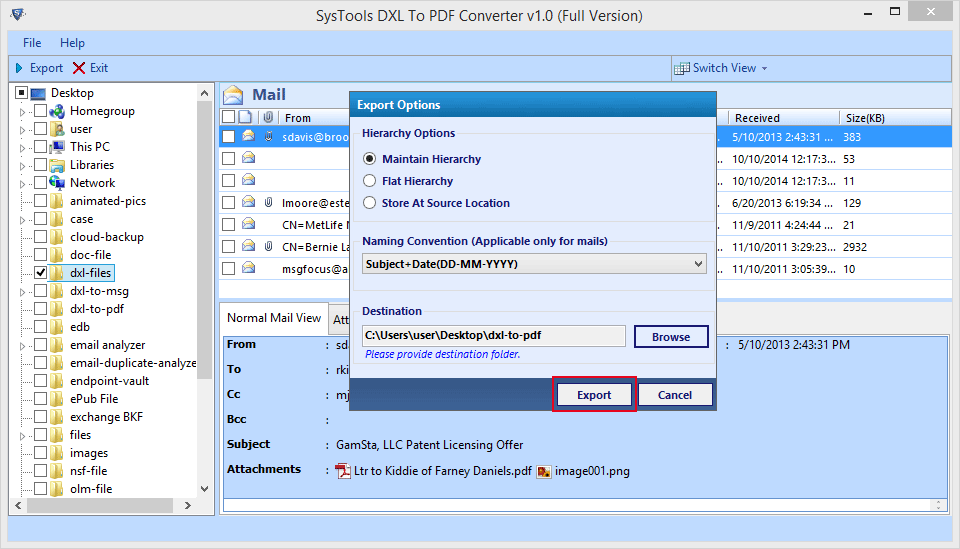Click the Exit toolbar item
This screenshot has width=960, height=549.
pyautogui.click(x=91, y=68)
